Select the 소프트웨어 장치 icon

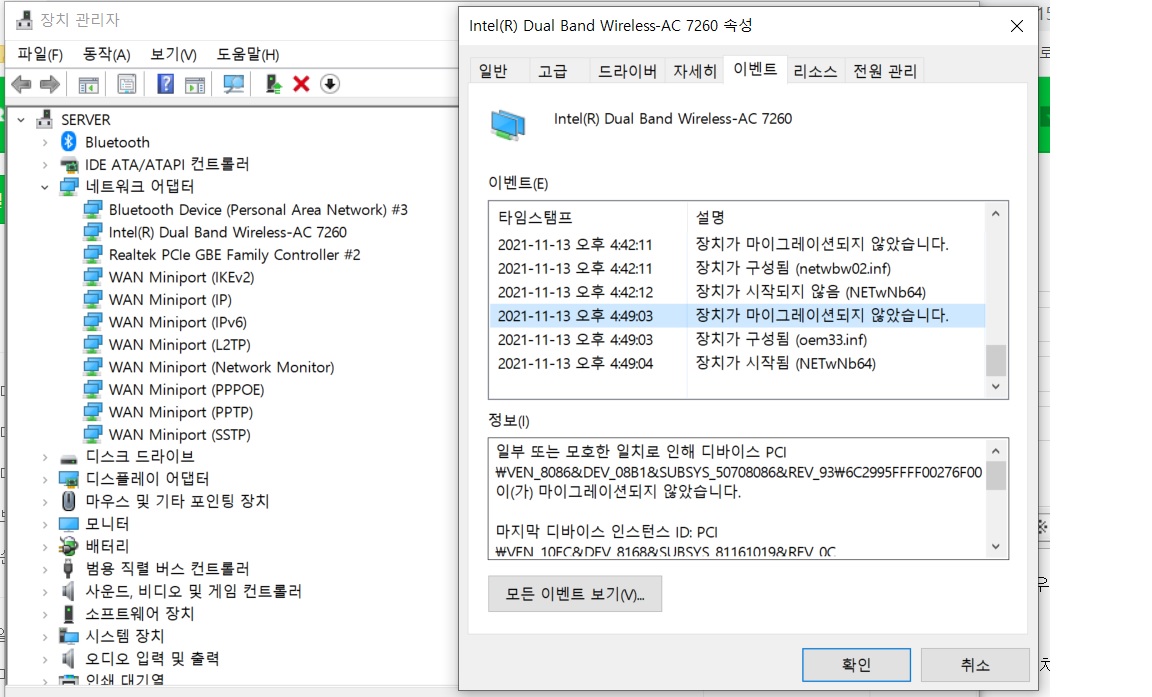click(69, 614)
